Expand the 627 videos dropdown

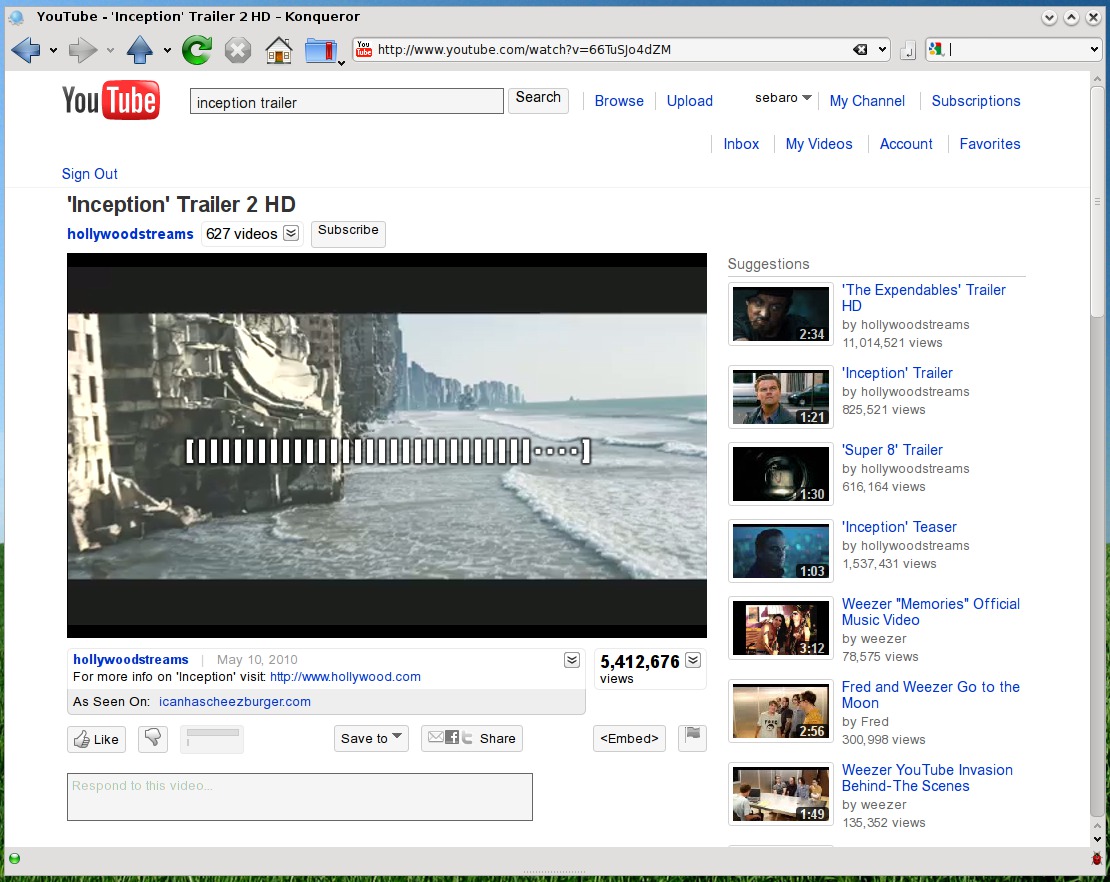291,233
